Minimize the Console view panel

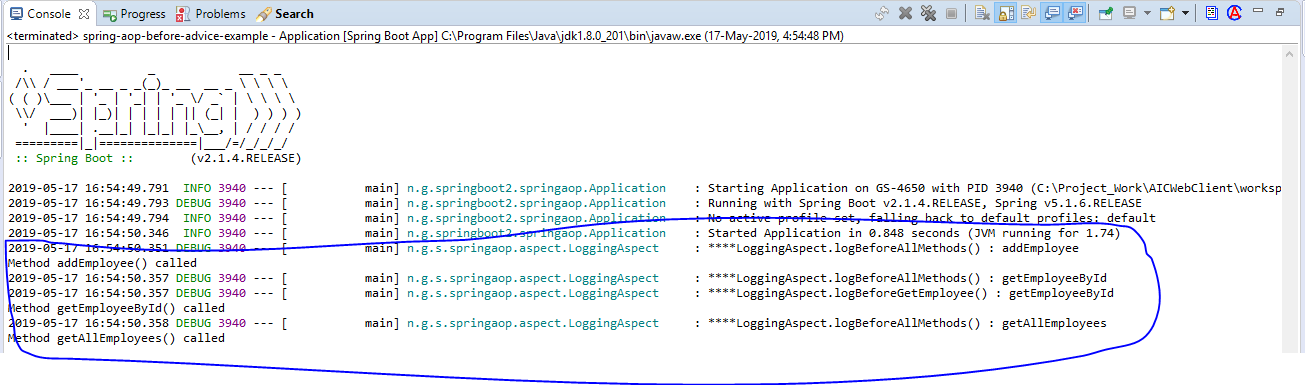click(1258, 10)
